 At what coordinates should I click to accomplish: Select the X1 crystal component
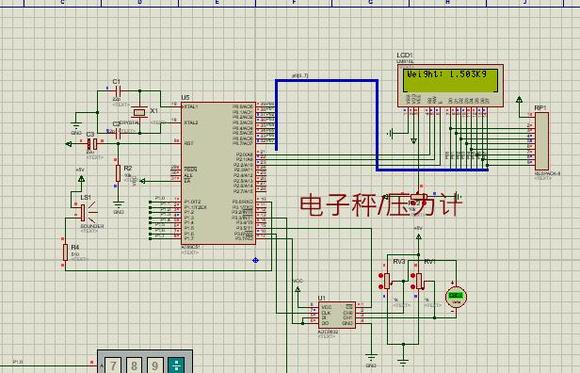(140, 112)
